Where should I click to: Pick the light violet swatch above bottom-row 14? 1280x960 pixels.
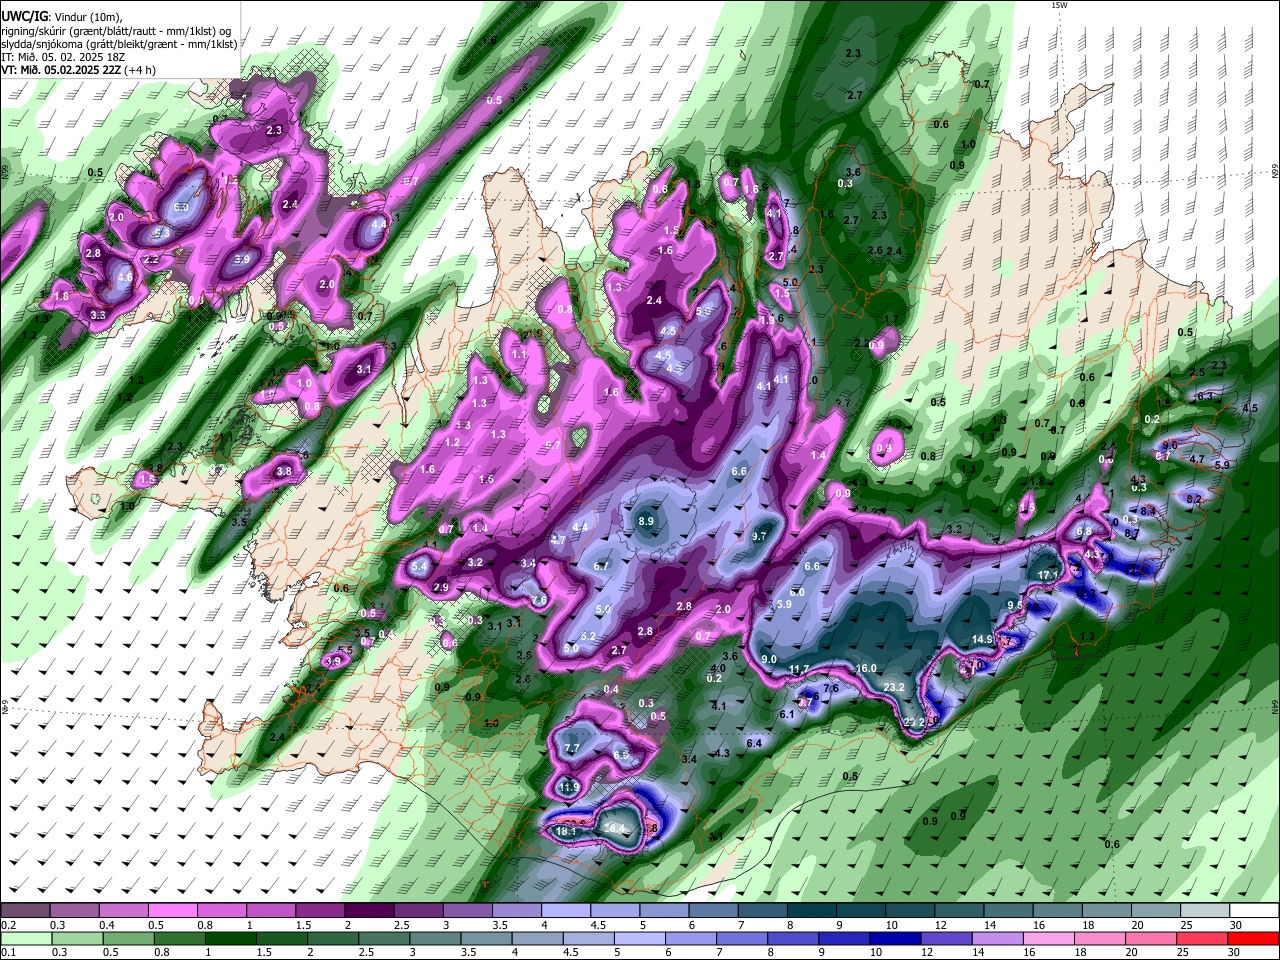[996, 938]
